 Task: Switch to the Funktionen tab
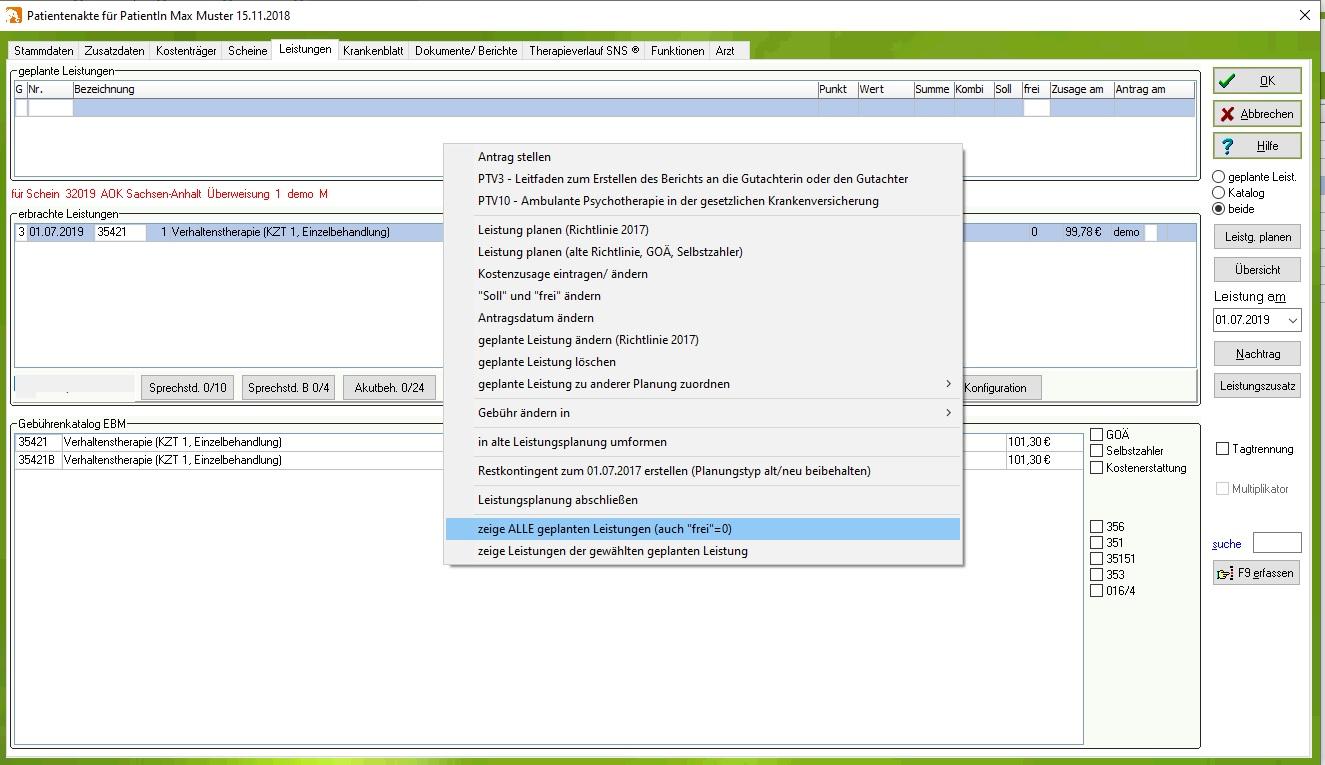click(x=678, y=51)
